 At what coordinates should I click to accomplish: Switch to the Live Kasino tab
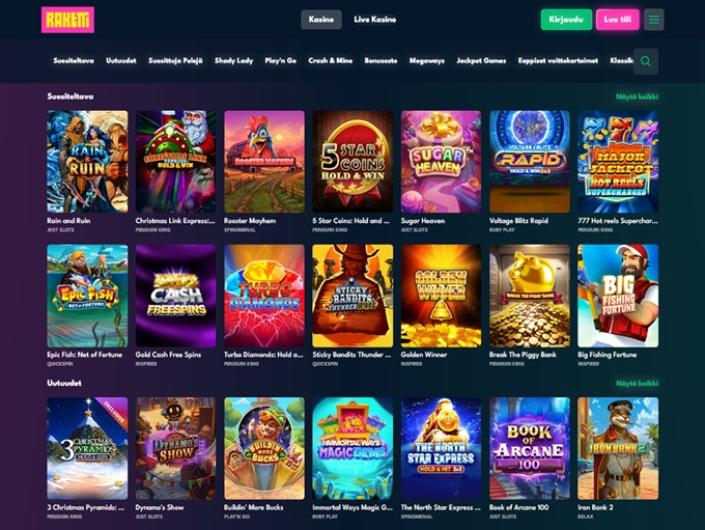coord(375,20)
